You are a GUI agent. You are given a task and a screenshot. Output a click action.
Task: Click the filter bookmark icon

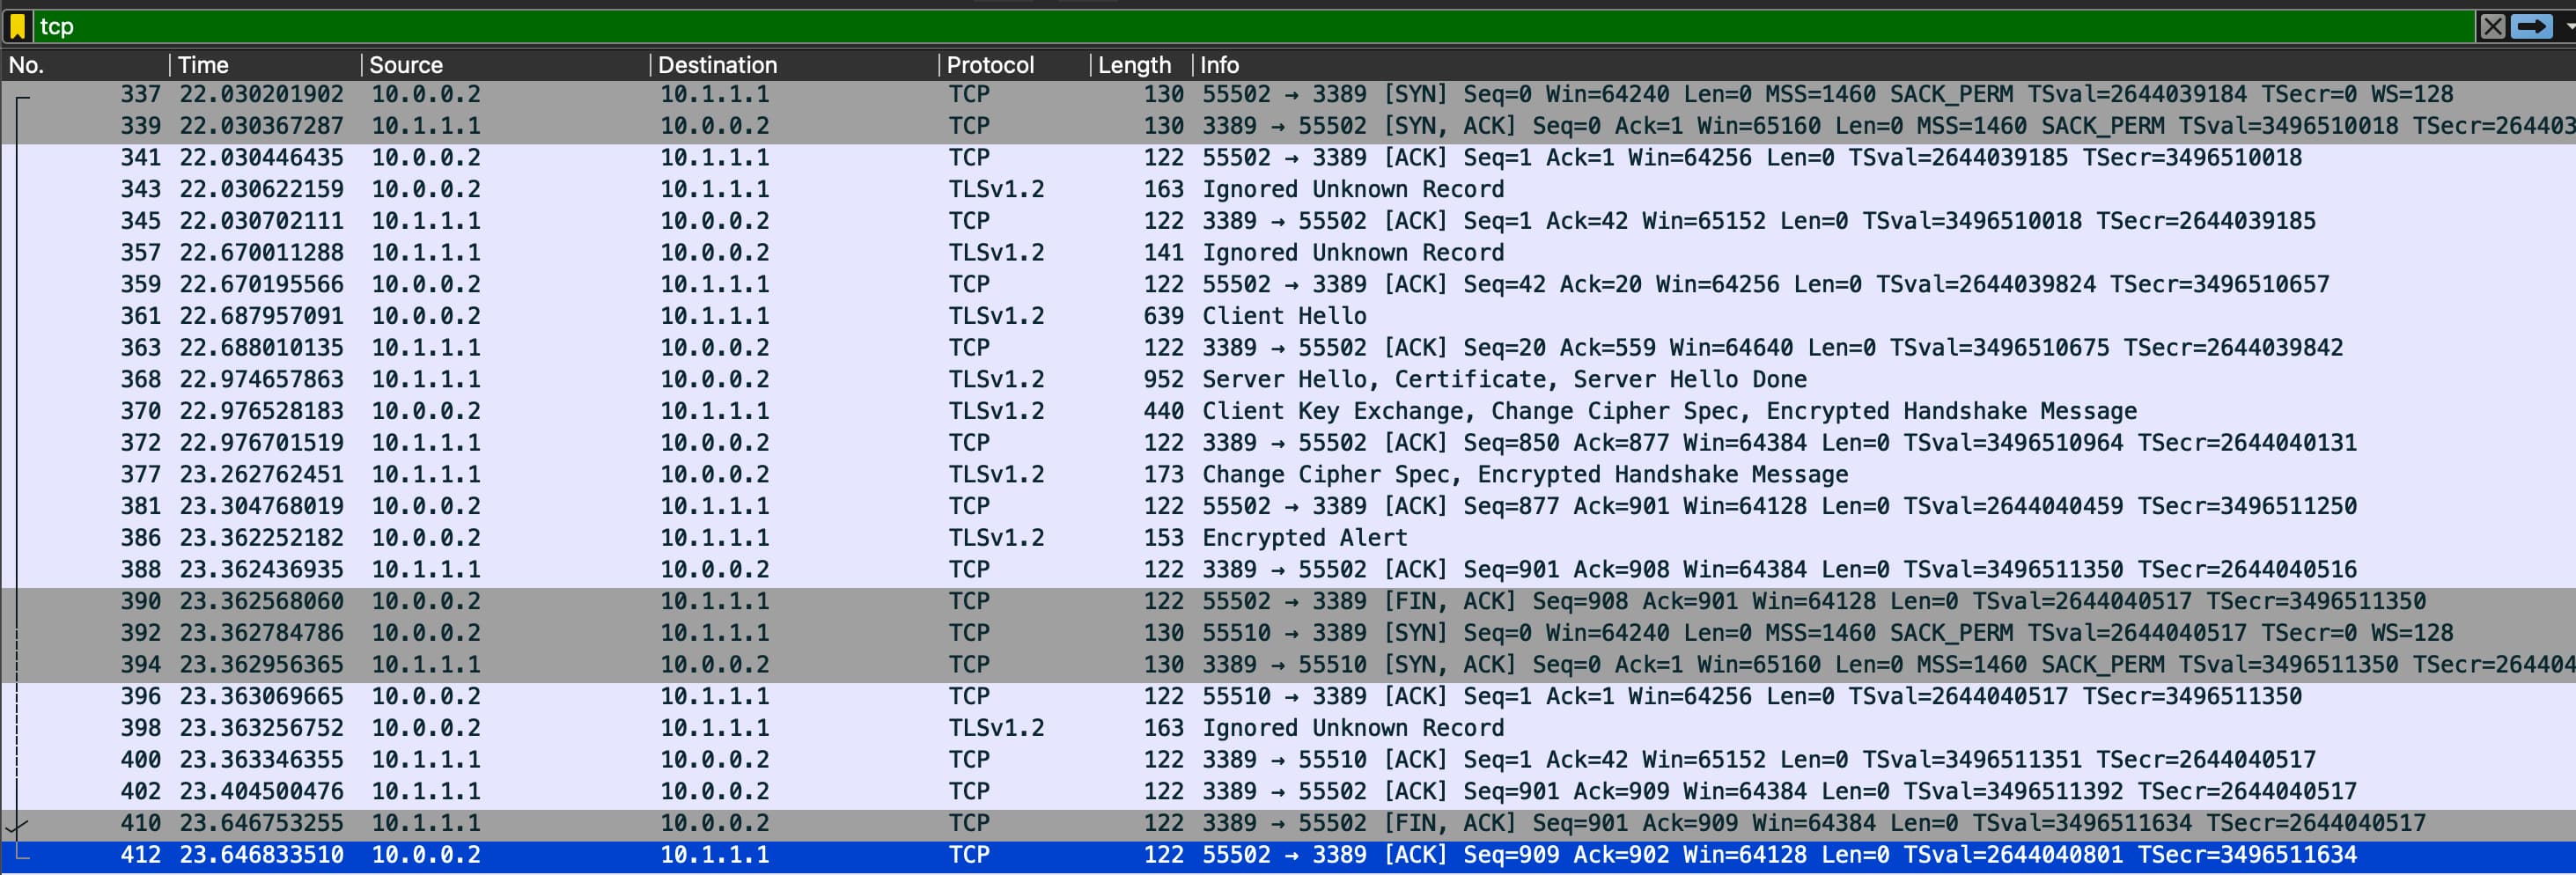18,27
